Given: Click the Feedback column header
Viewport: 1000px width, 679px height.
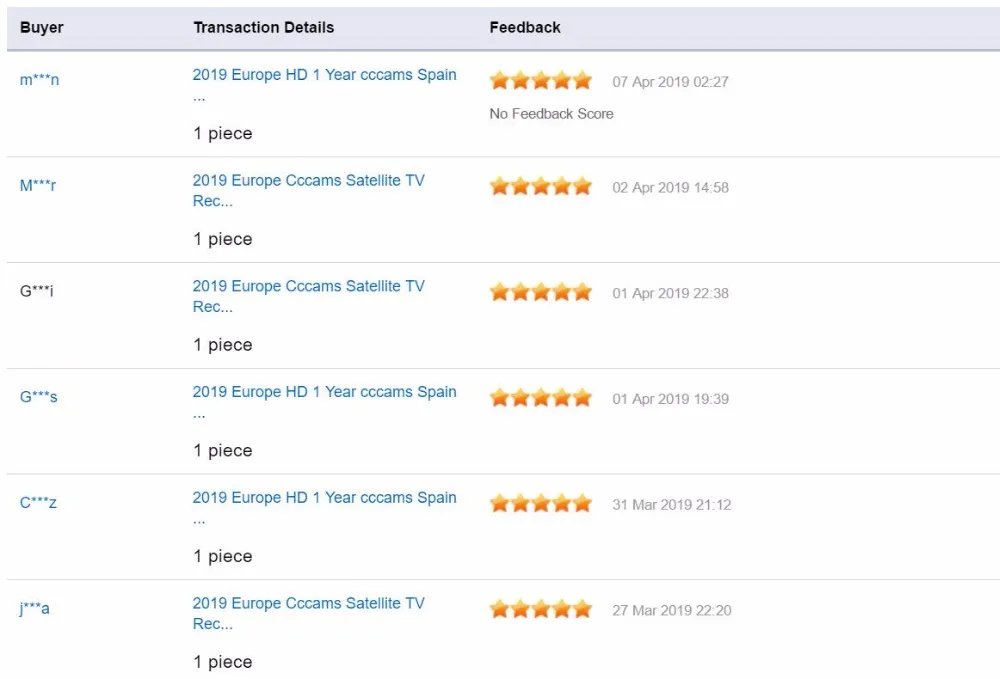Looking at the screenshot, I should coord(525,27).
